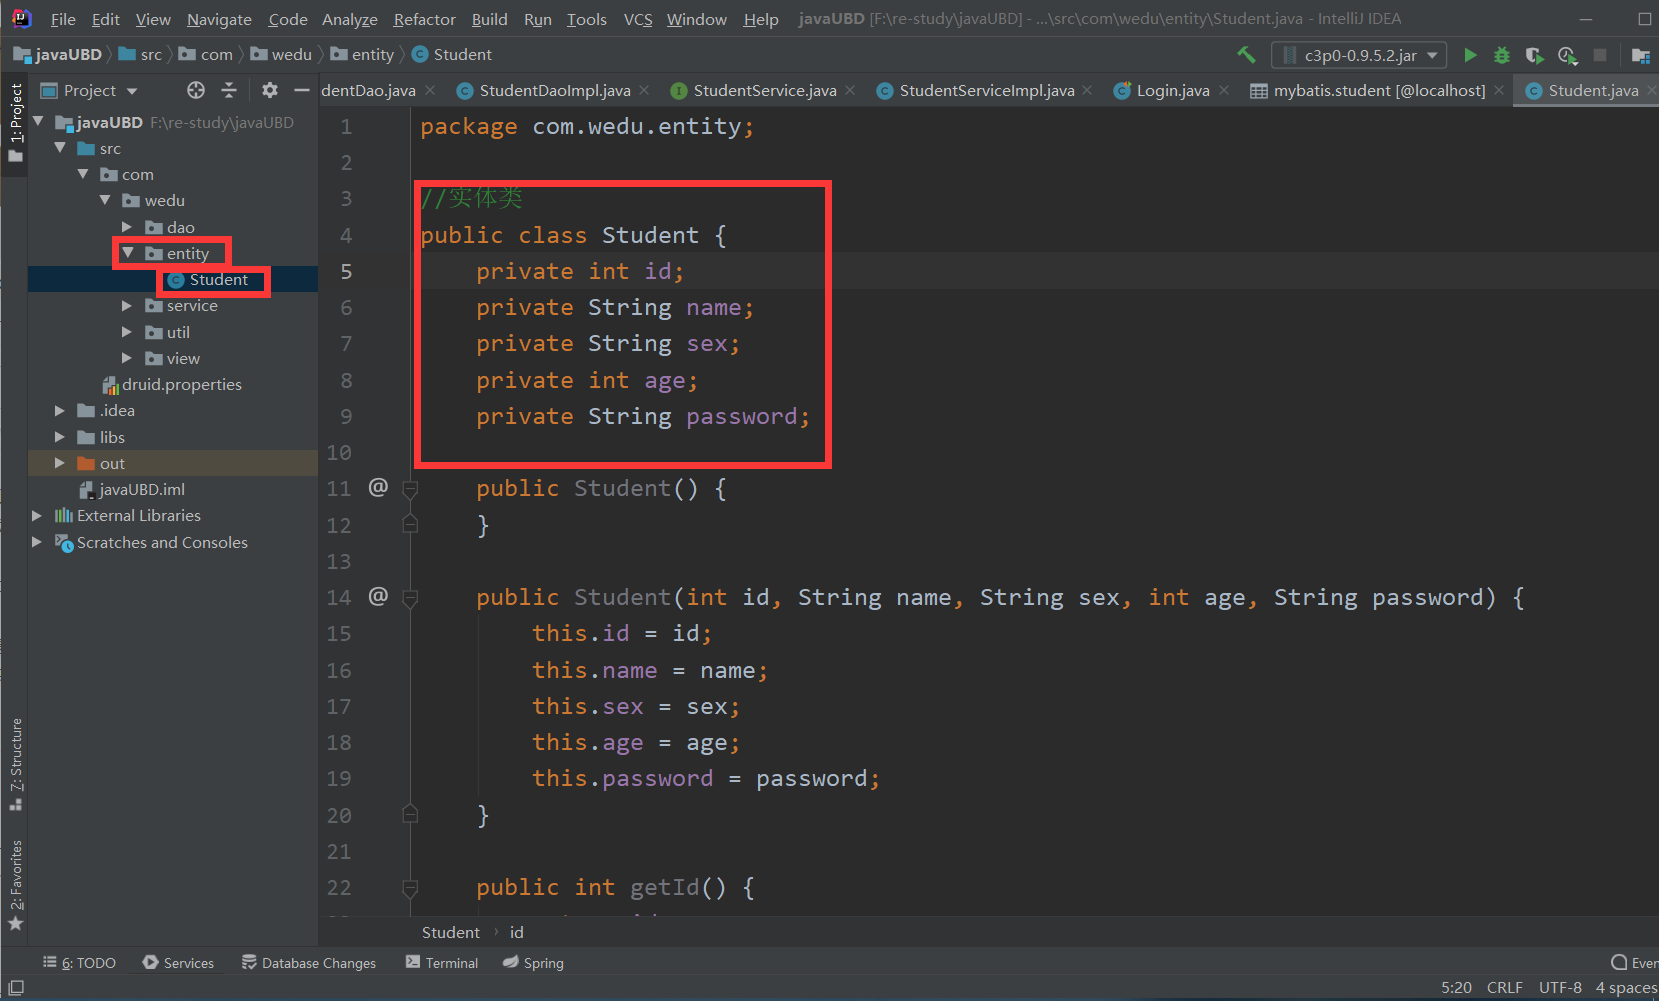Image resolution: width=1659 pixels, height=1001 pixels.
Task: Click the locate/scroll-from-source target icon
Action: coord(196,90)
